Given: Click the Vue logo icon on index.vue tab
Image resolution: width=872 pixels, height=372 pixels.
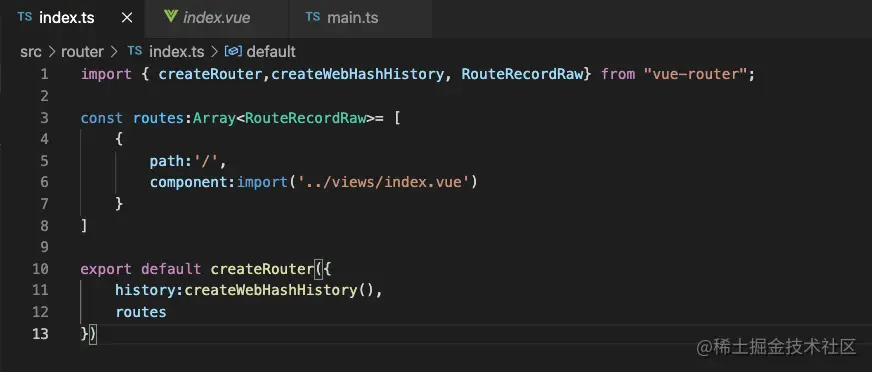Looking at the screenshot, I should click(x=171, y=17).
